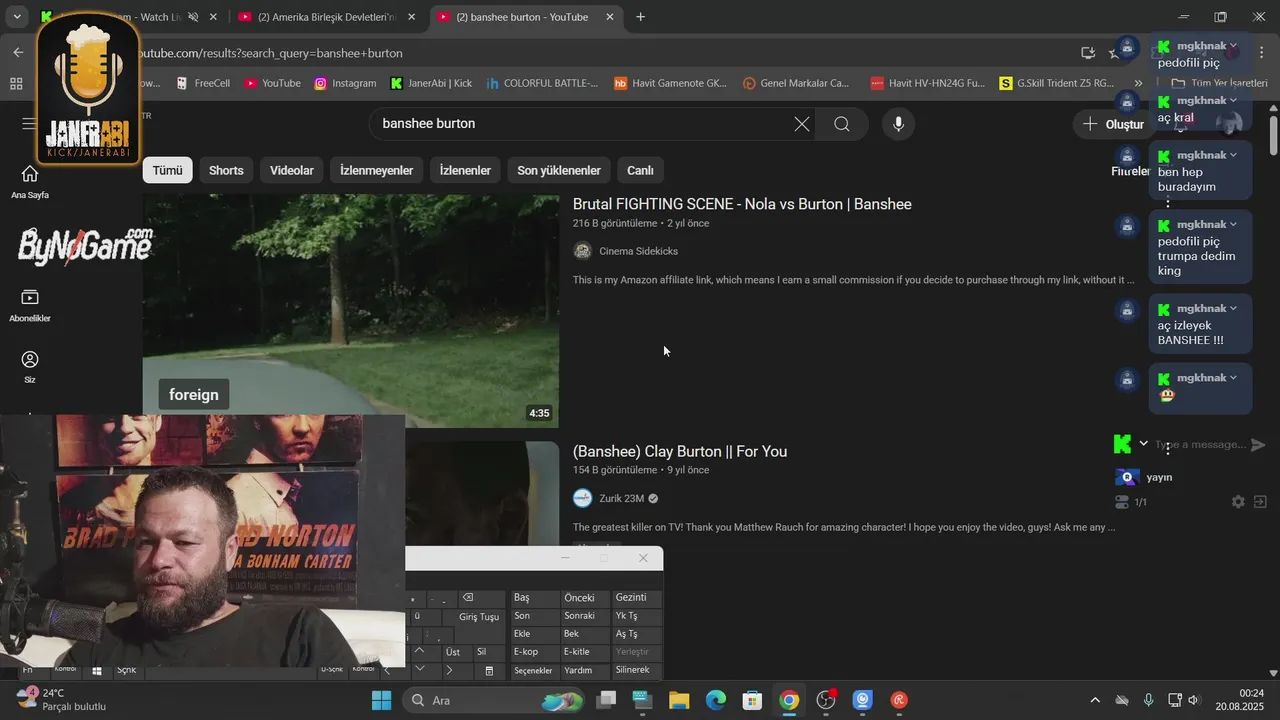
Task: Clear the search box with the X icon
Action: coord(802,124)
